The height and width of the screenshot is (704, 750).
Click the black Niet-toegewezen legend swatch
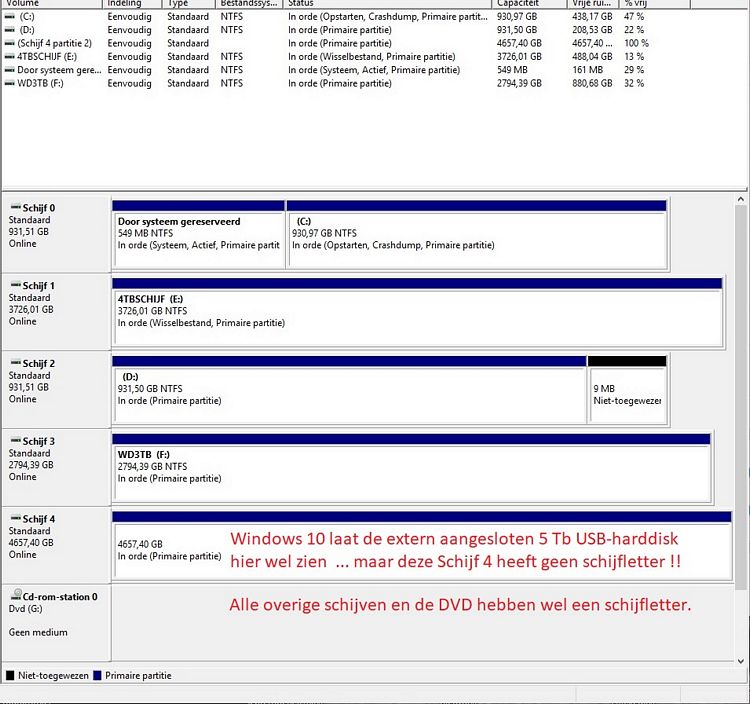10,676
